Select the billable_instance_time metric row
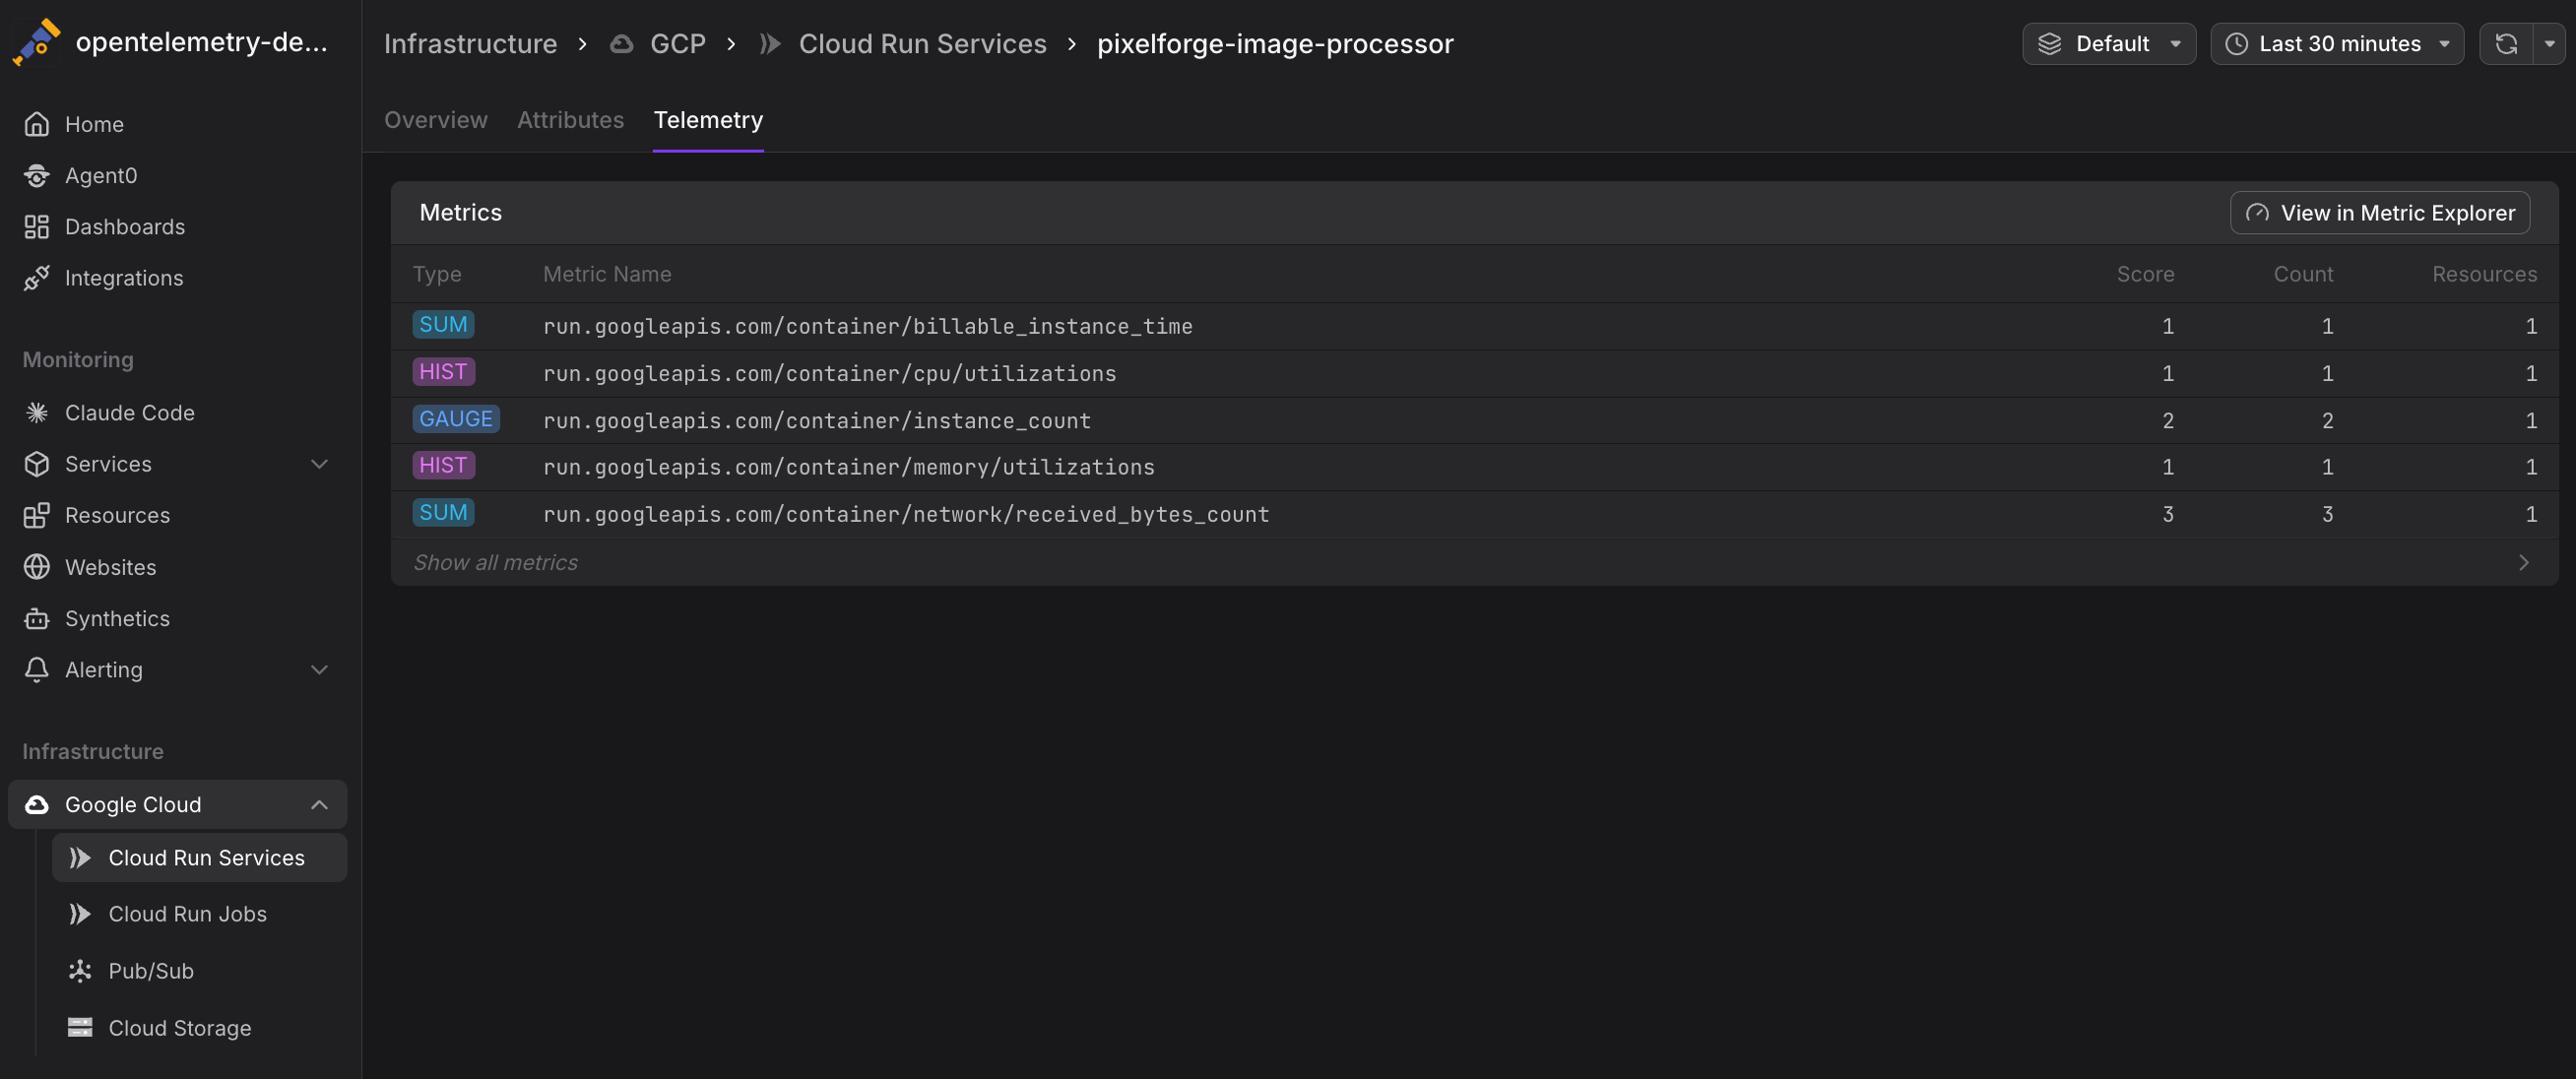Viewport: 2576px width, 1079px height. point(1474,326)
